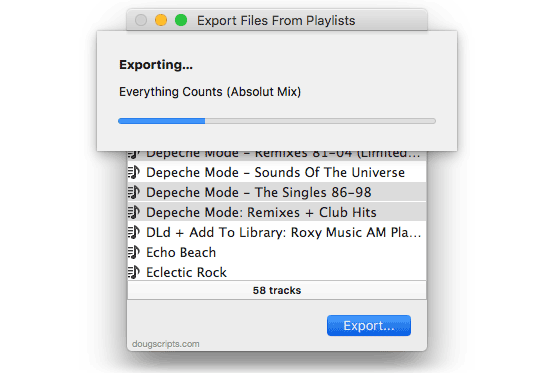Select Depeche Mode – The Singles 86-98 playlist
The height and width of the screenshot is (384, 552).
(277, 192)
